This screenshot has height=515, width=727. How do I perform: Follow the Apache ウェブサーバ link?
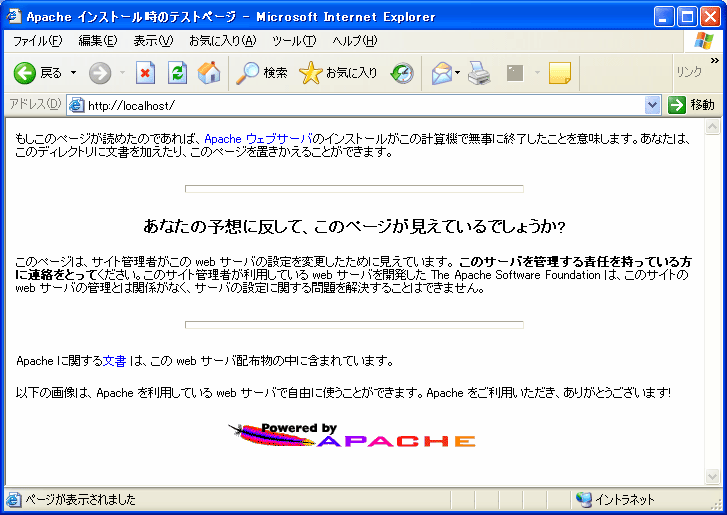258,138
